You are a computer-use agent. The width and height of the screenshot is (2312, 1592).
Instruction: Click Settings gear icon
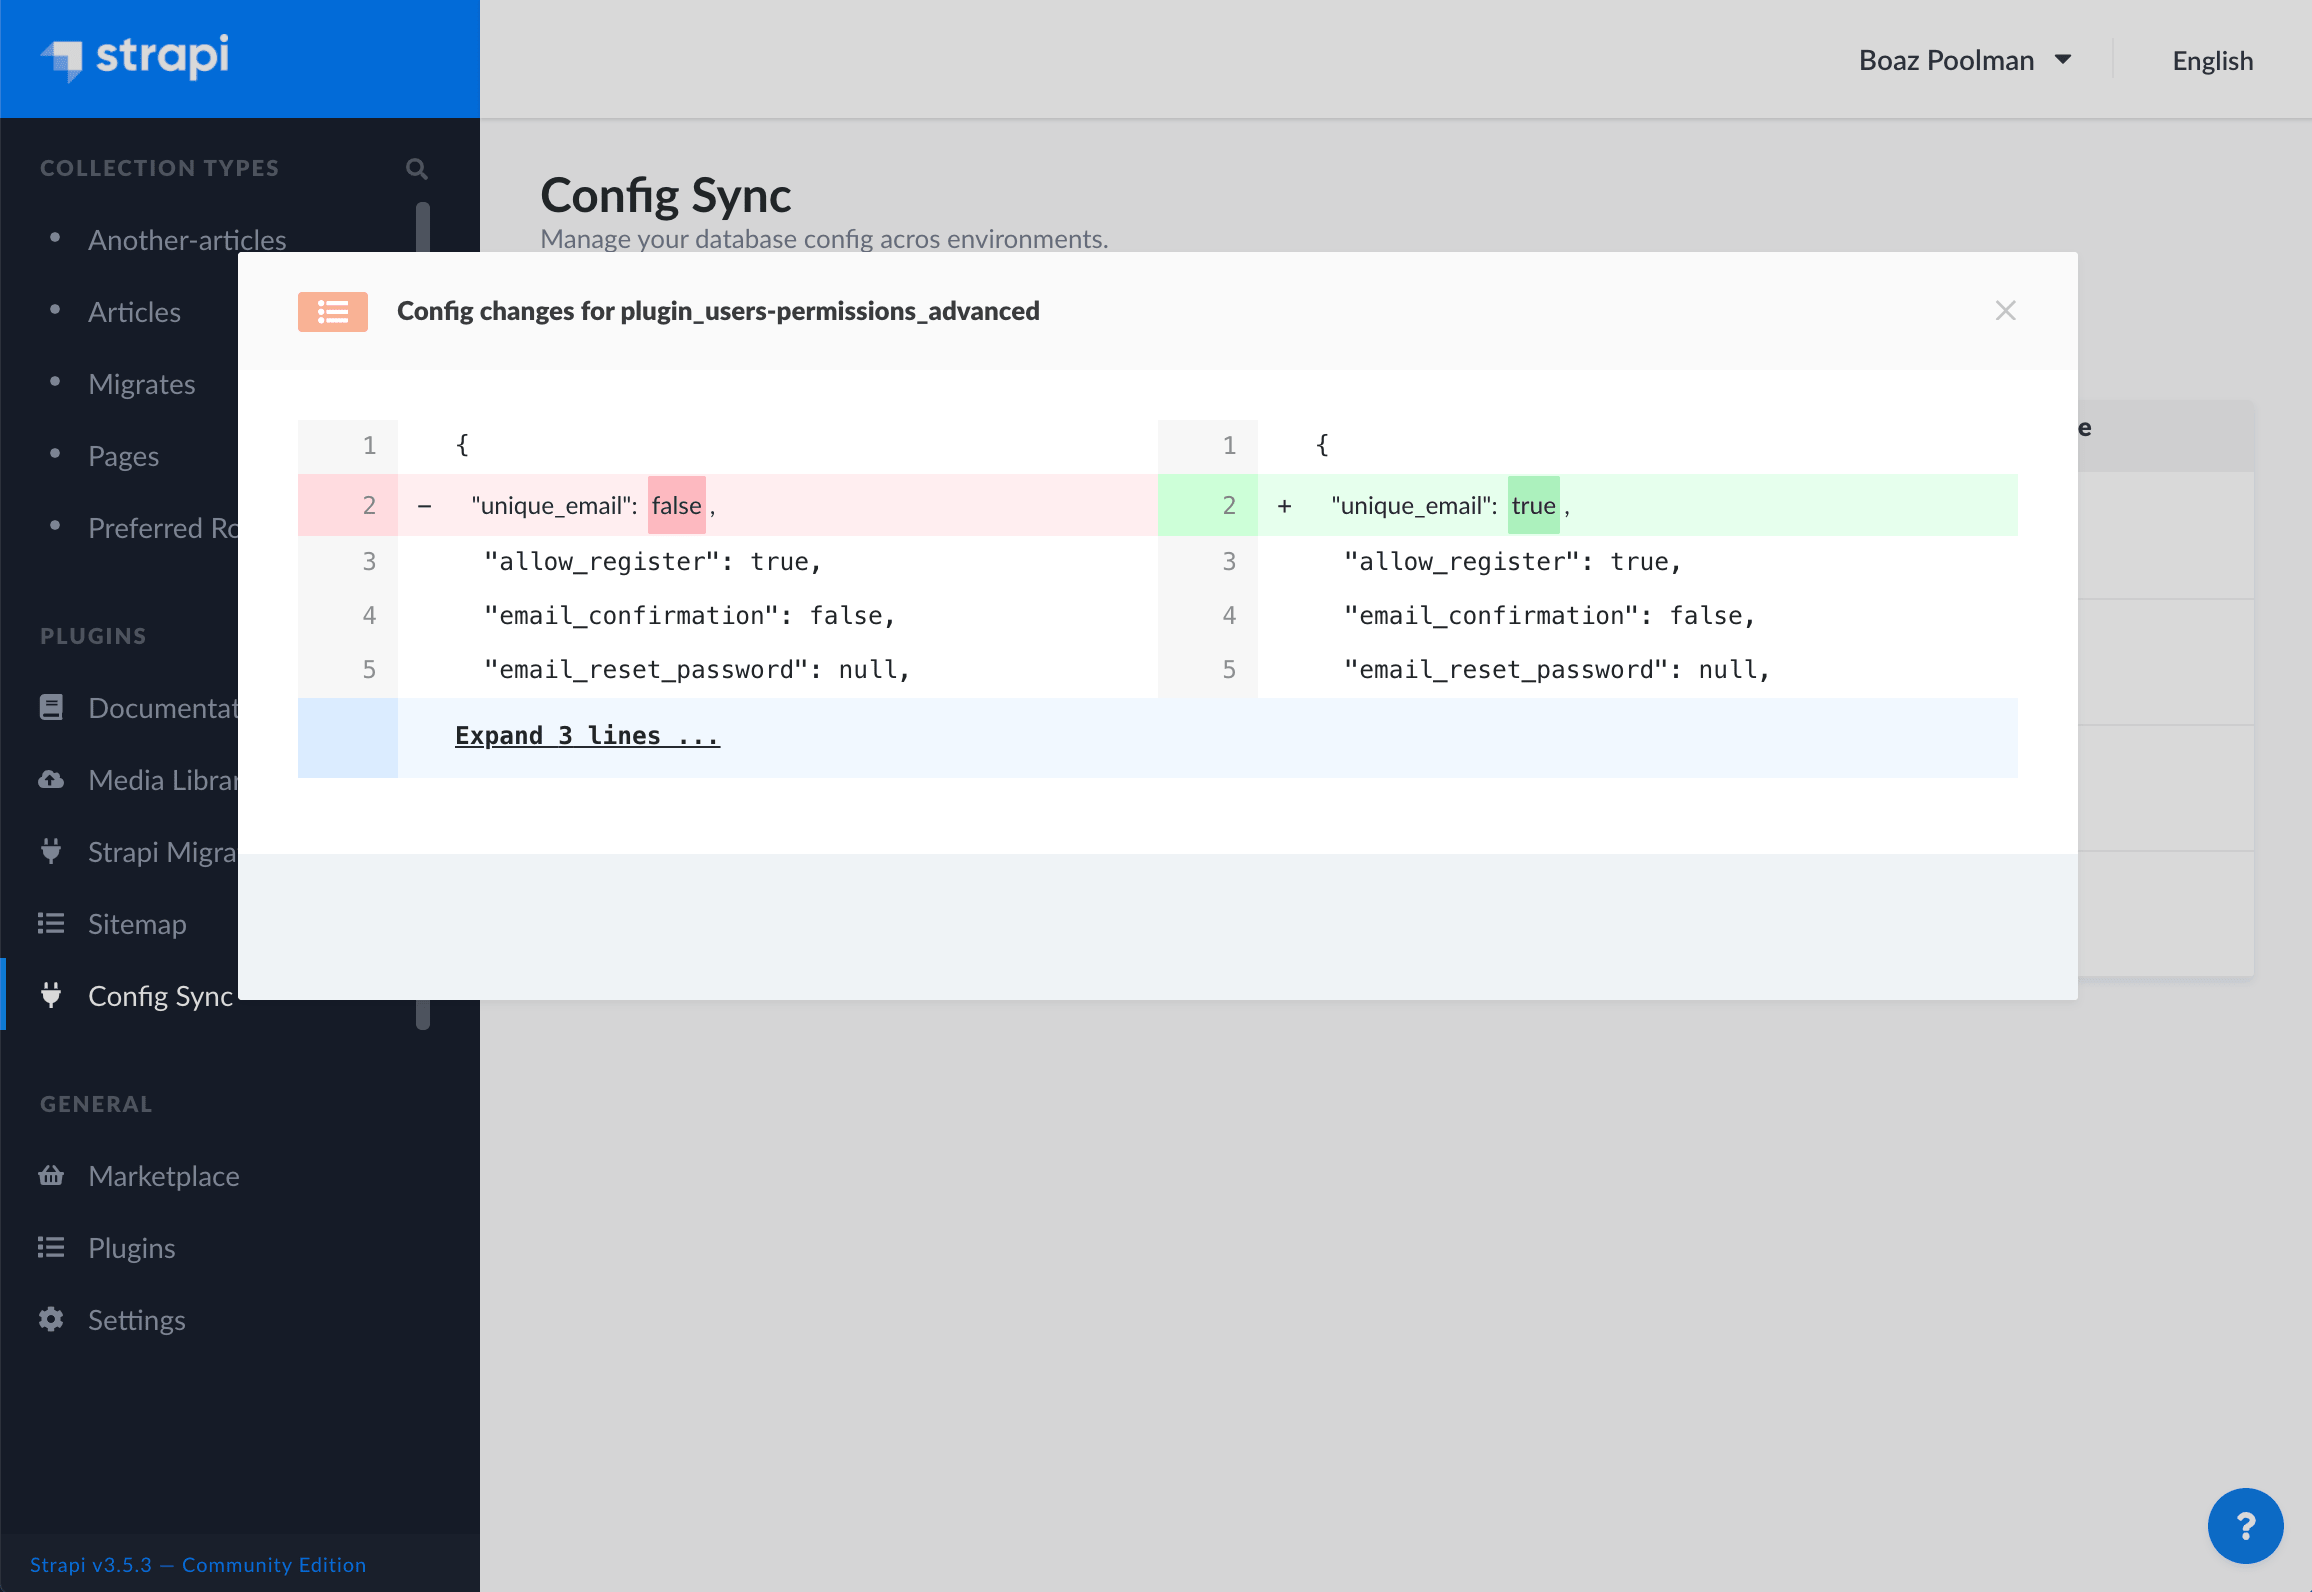[51, 1320]
